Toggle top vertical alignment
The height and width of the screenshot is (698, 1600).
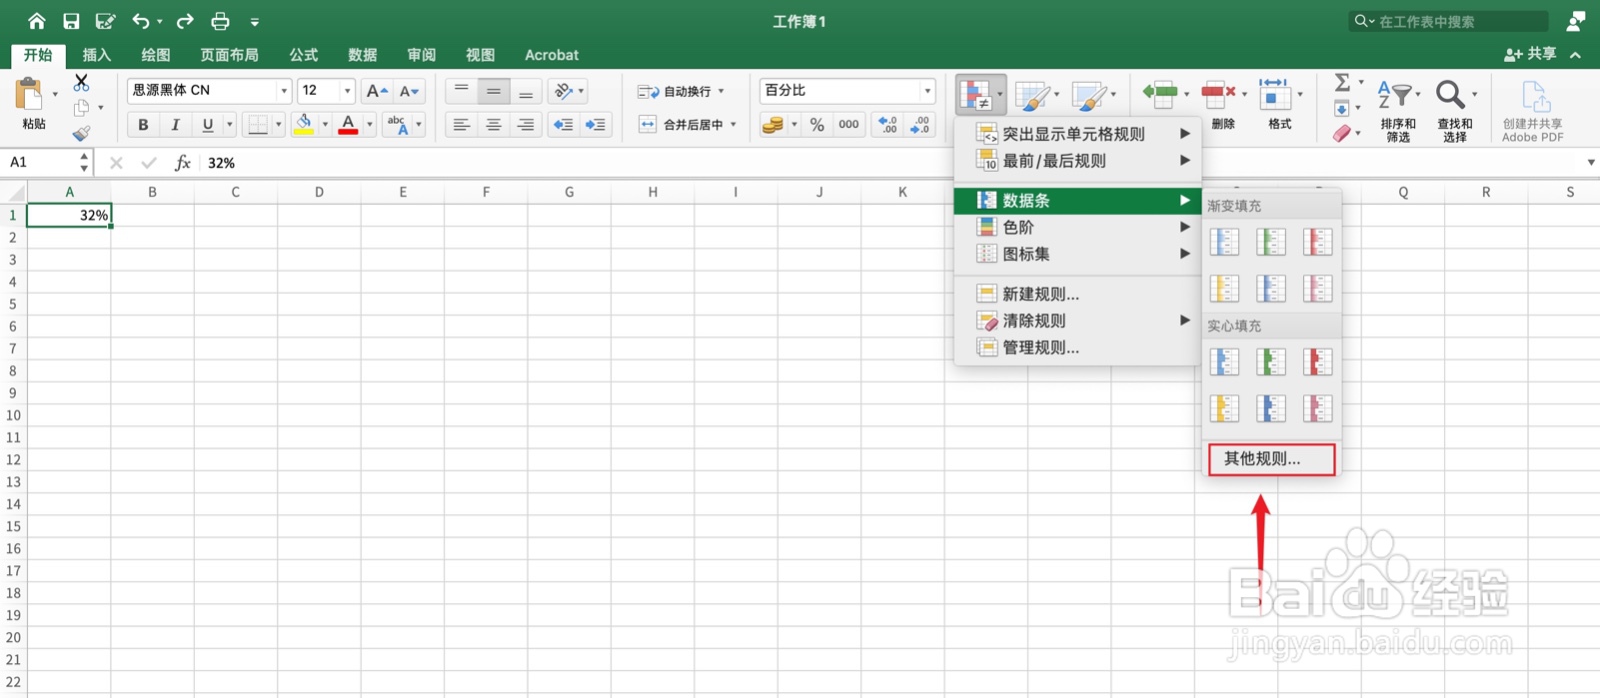click(461, 91)
